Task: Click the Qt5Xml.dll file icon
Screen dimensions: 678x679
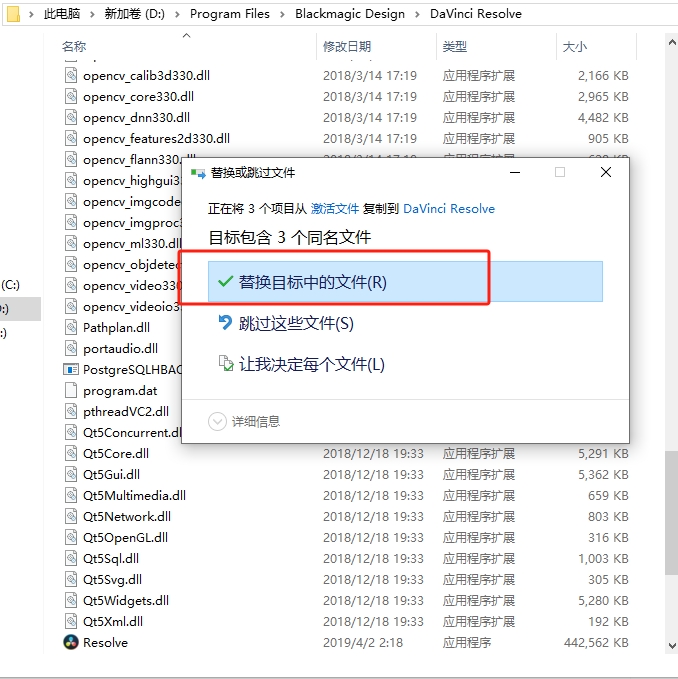Action: pos(71,621)
